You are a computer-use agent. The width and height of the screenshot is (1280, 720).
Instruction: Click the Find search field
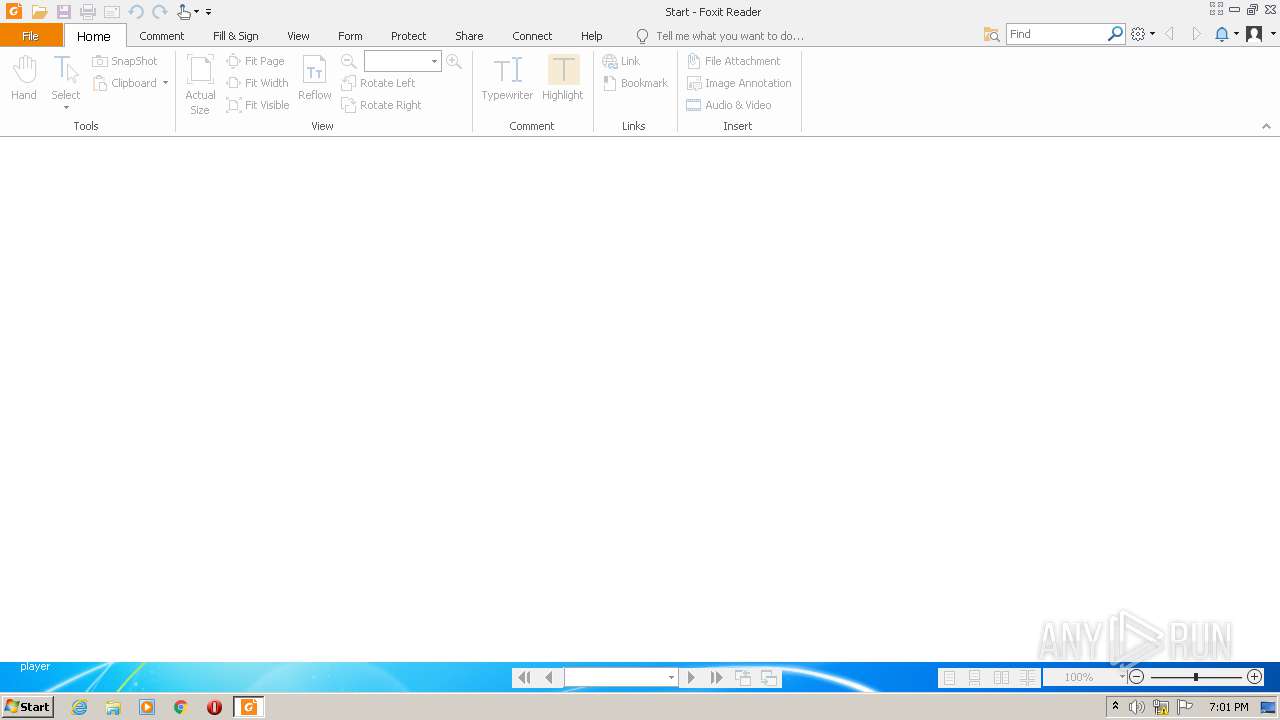[x=1056, y=34]
